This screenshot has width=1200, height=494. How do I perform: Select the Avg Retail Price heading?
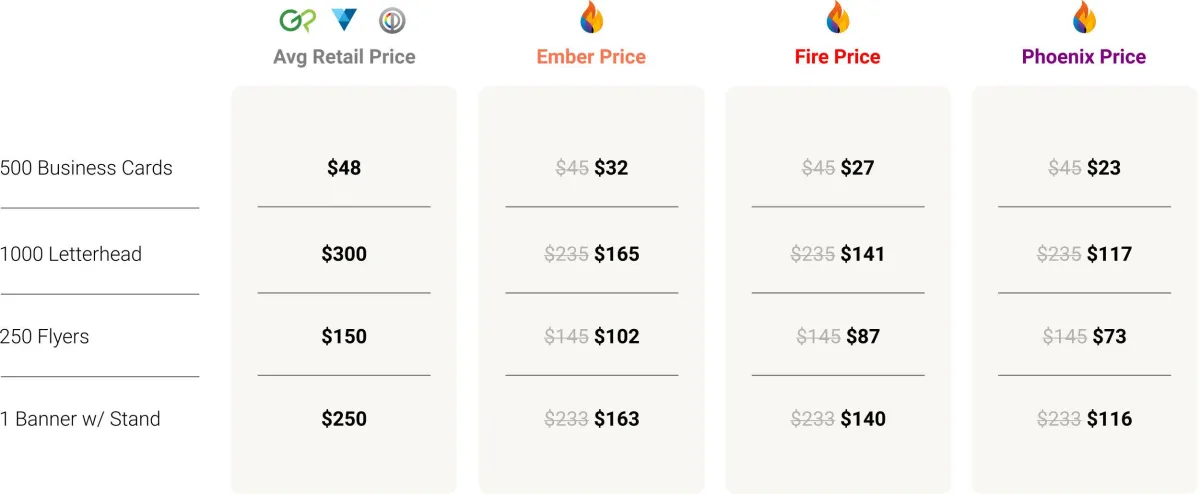pos(344,57)
